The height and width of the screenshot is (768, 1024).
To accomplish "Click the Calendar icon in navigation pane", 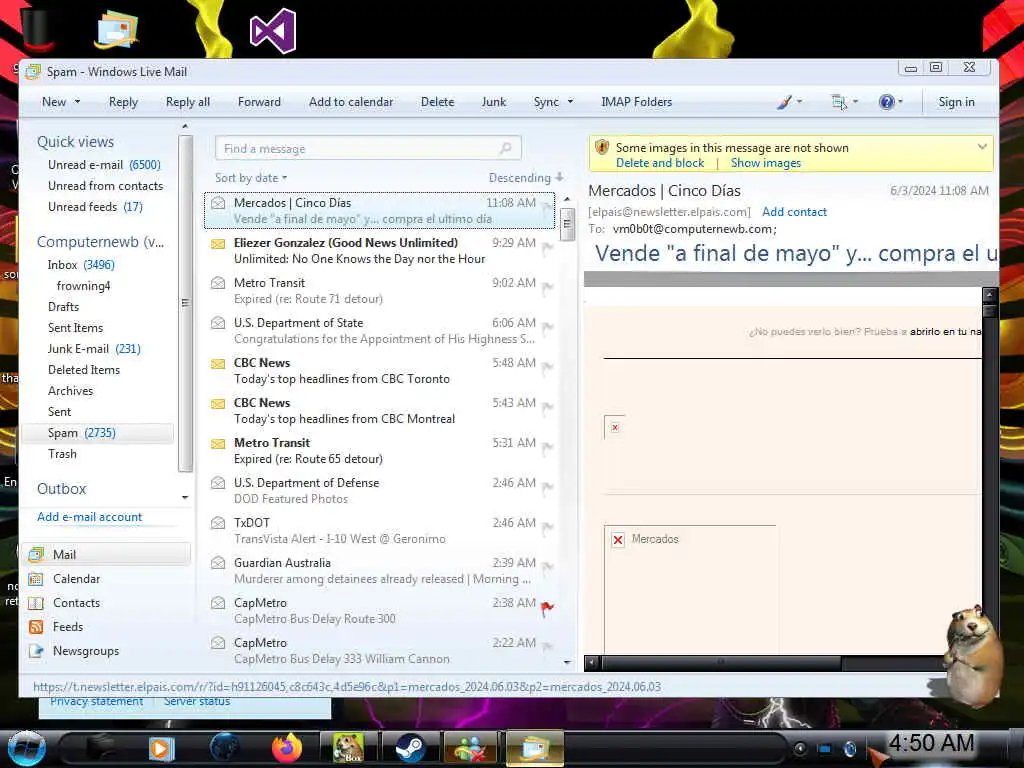I will [37, 579].
